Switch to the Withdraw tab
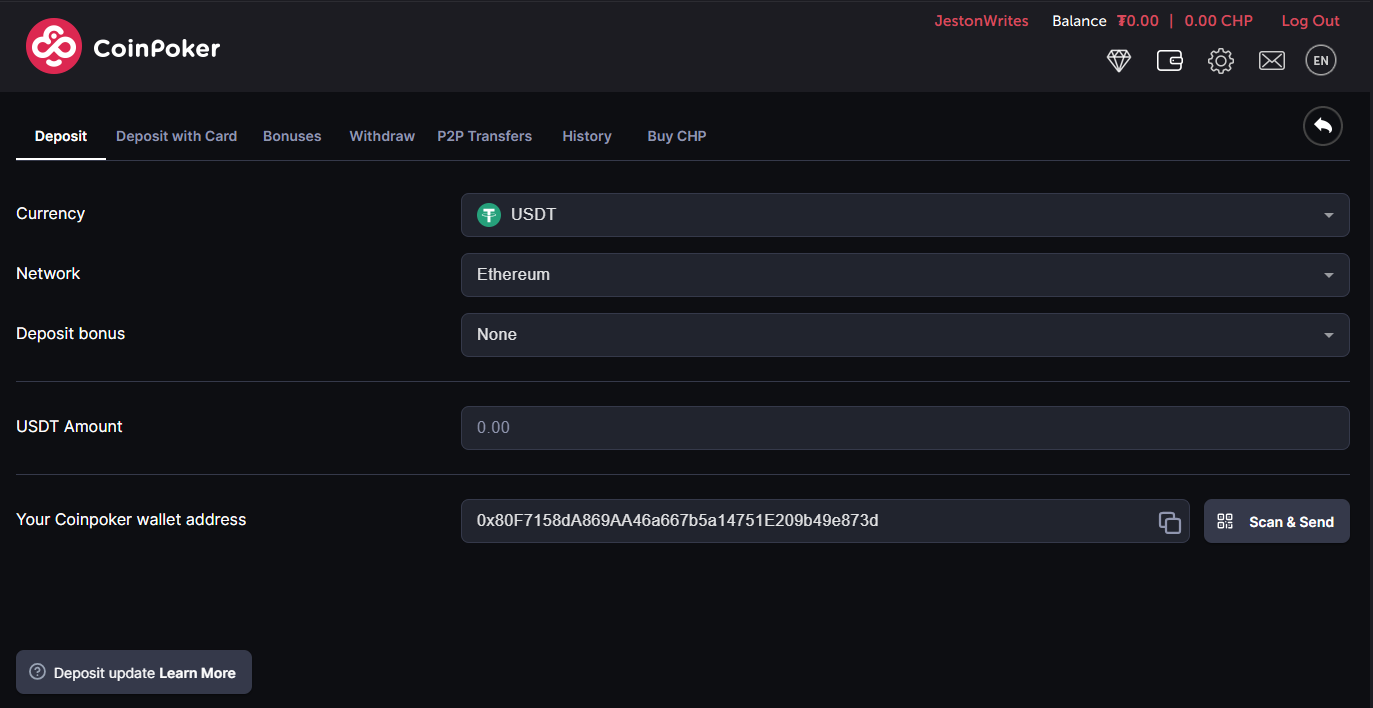The width and height of the screenshot is (1373, 708). [x=382, y=136]
